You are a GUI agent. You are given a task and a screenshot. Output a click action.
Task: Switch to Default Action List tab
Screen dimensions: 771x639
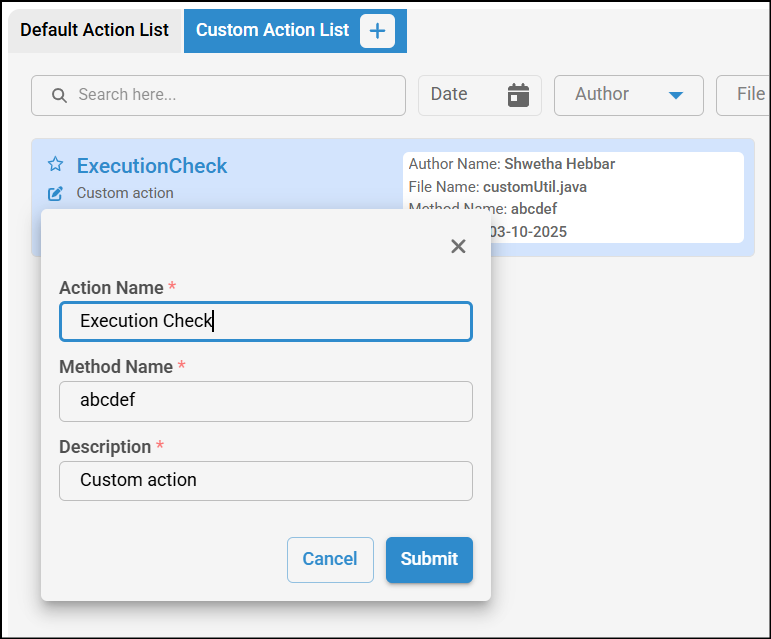94,30
